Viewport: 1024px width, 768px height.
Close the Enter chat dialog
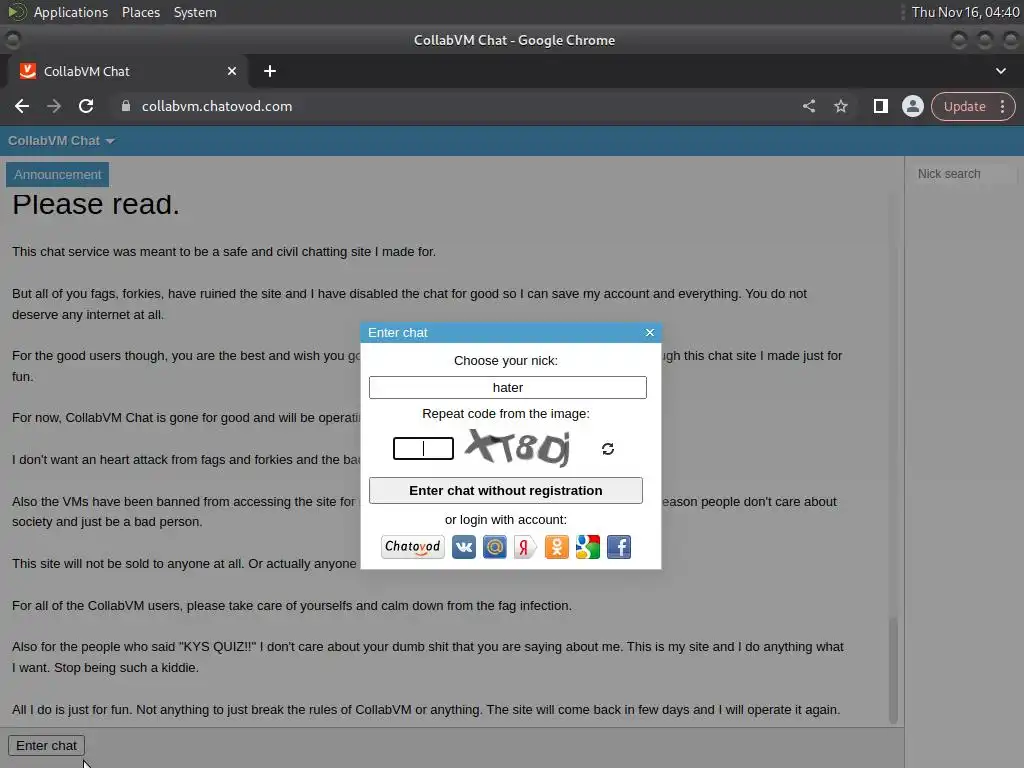coord(650,332)
